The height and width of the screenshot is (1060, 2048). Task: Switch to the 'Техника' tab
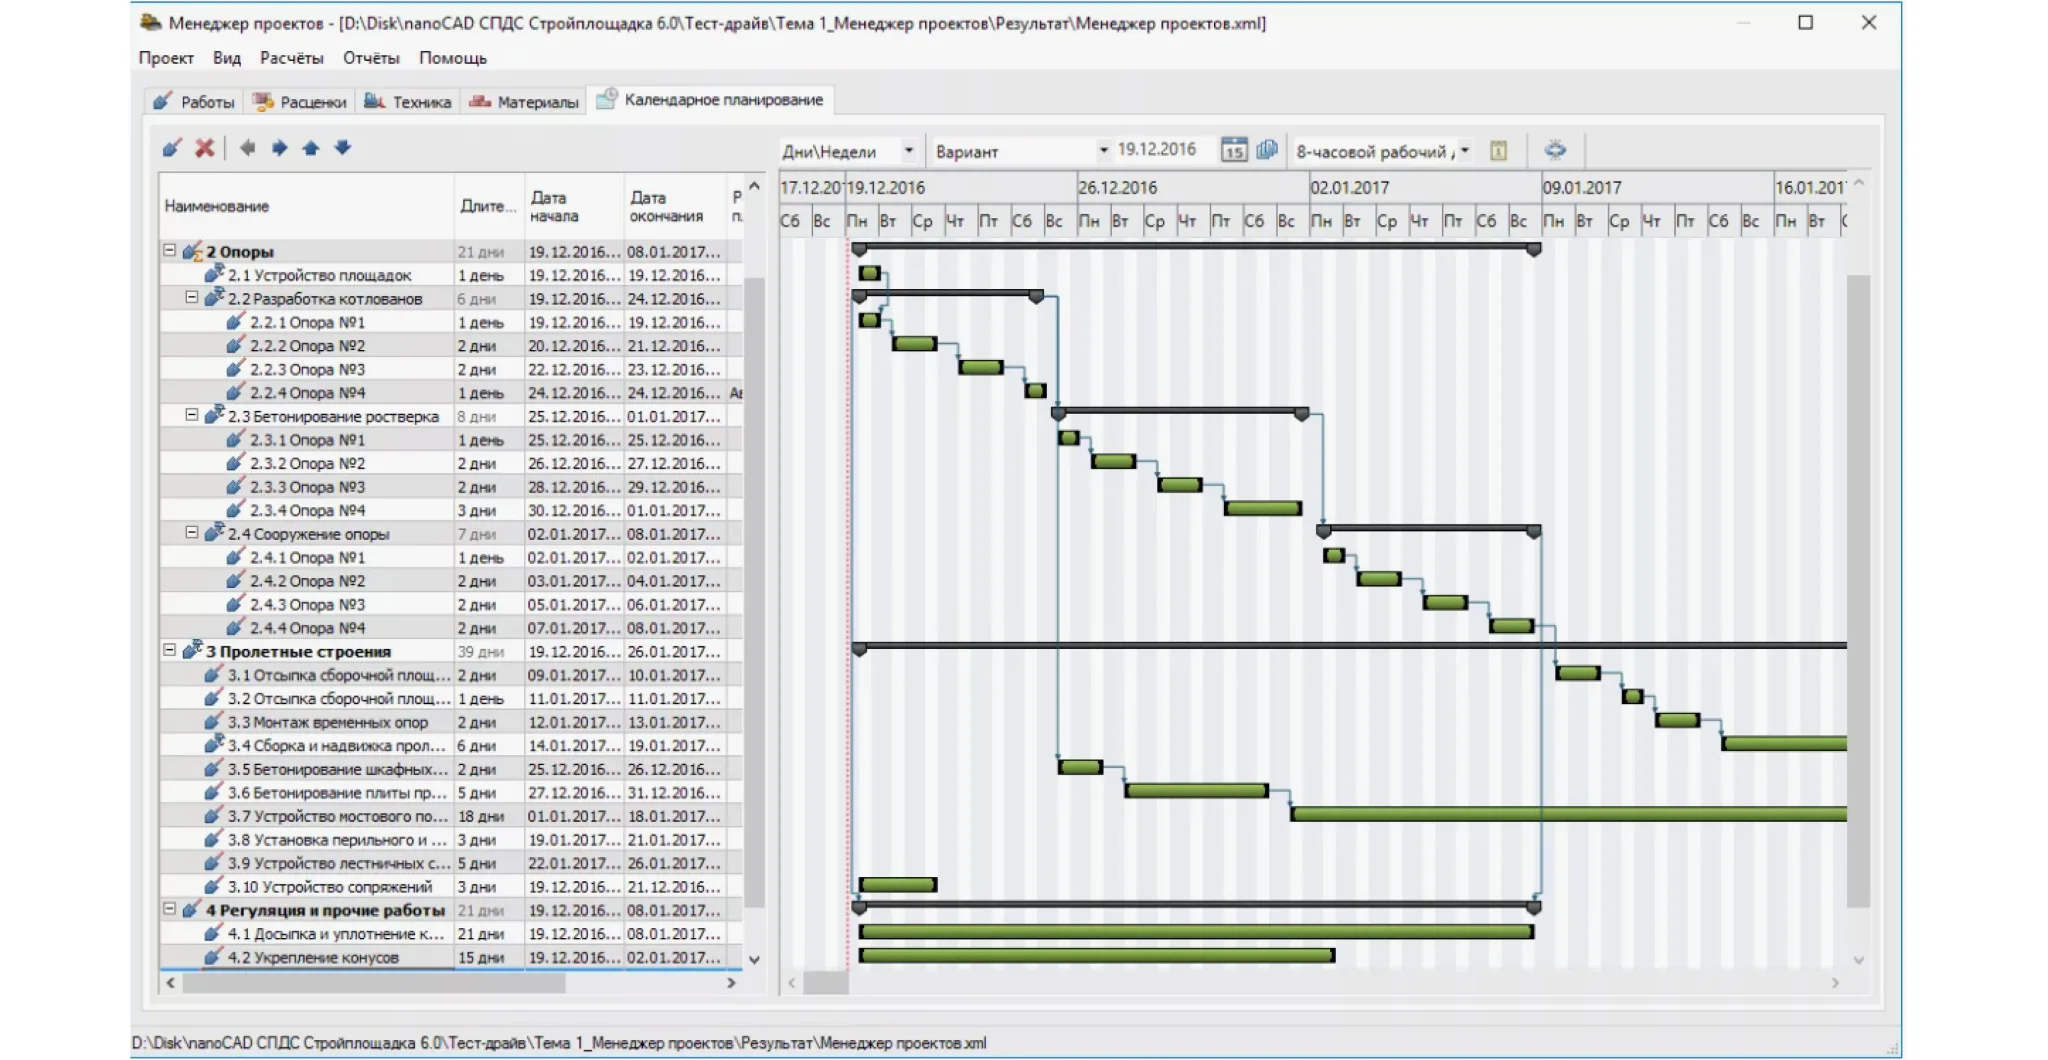tap(409, 102)
